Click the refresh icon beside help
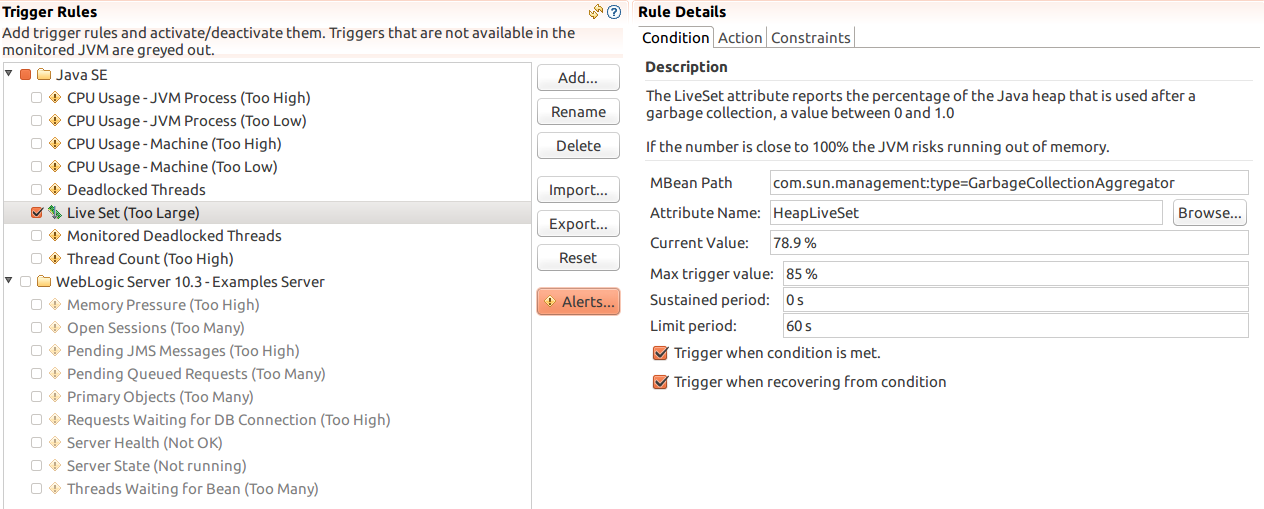This screenshot has width=1264, height=509. [x=596, y=12]
